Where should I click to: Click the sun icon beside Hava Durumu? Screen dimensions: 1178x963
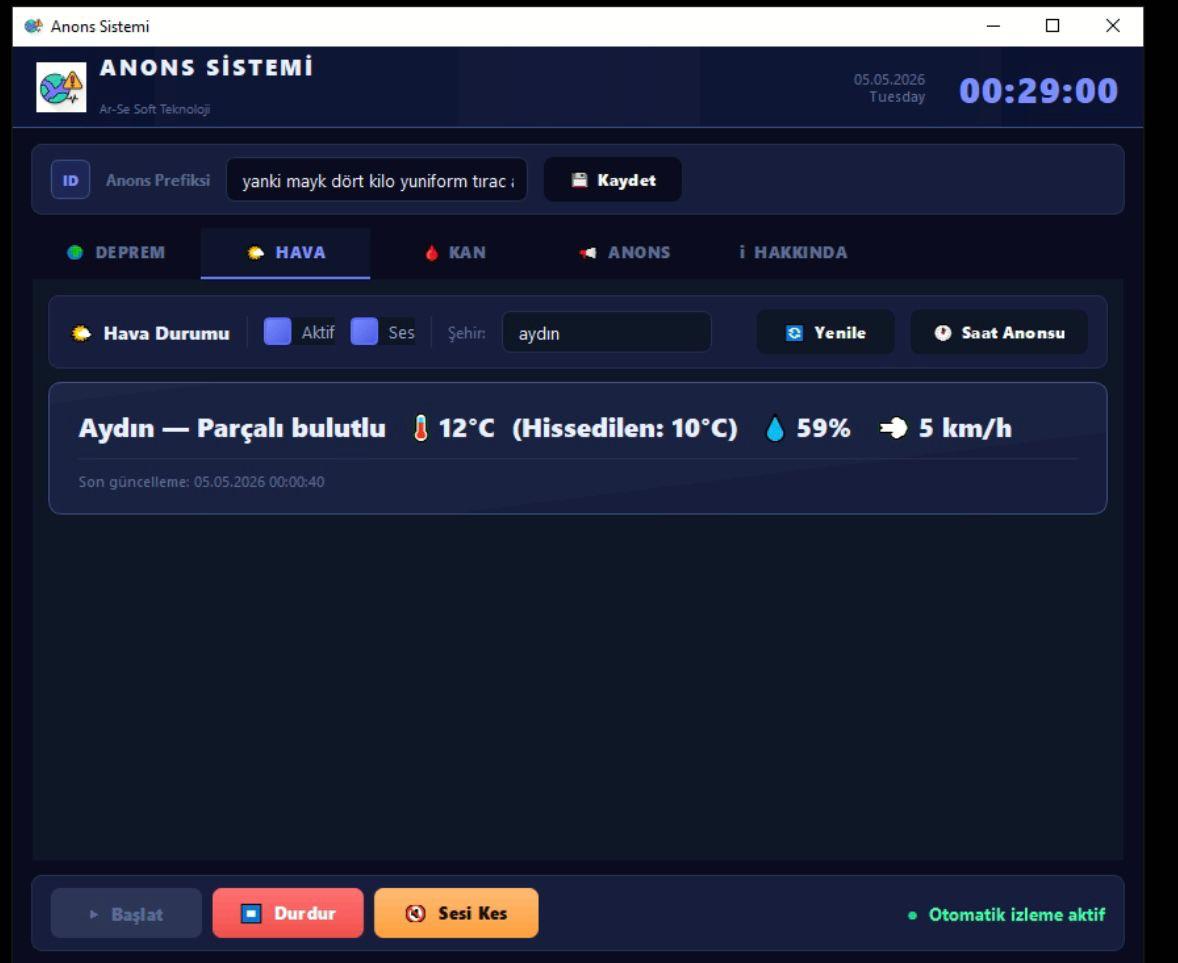pyautogui.click(x=81, y=333)
